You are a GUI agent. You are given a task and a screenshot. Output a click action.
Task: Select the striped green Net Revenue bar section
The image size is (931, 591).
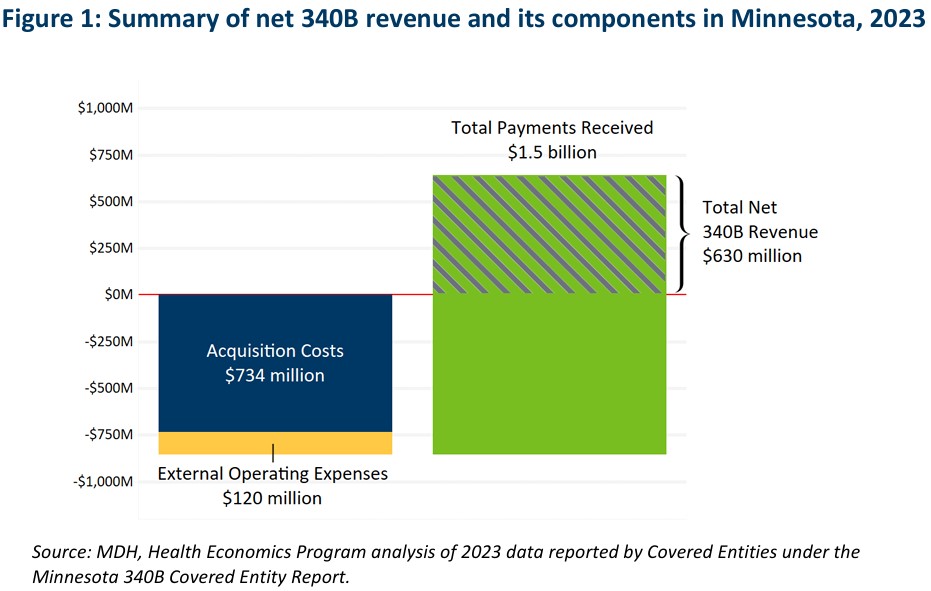click(548, 234)
